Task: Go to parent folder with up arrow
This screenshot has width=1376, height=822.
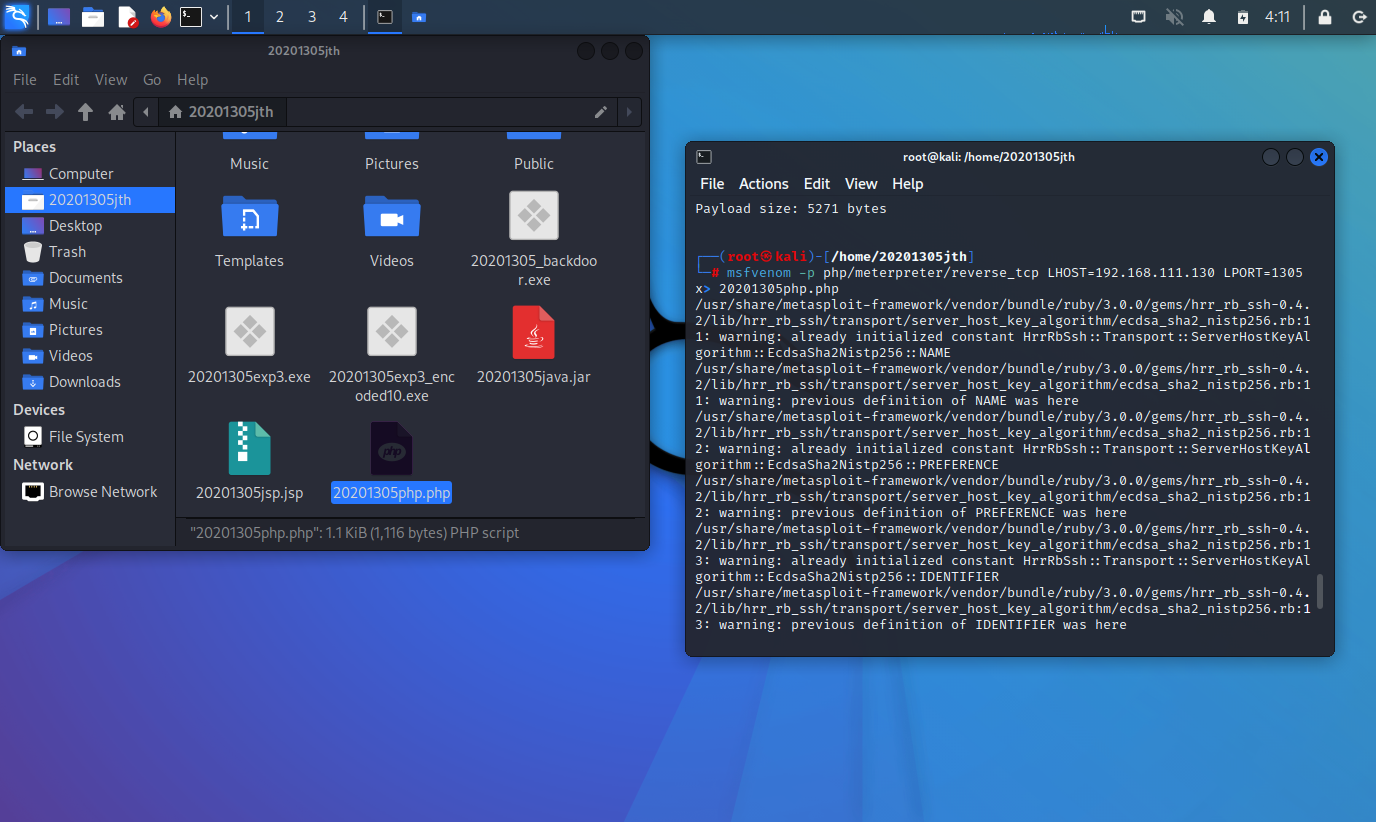Action: (86, 112)
